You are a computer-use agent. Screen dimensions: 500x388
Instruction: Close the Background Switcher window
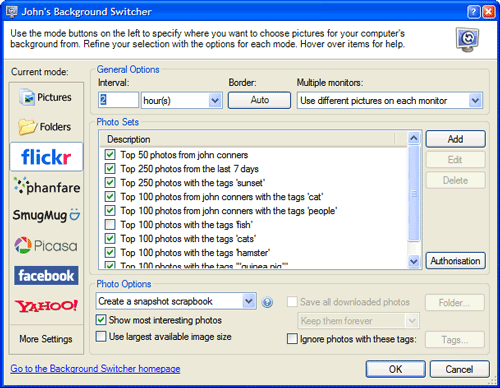pos(488,12)
